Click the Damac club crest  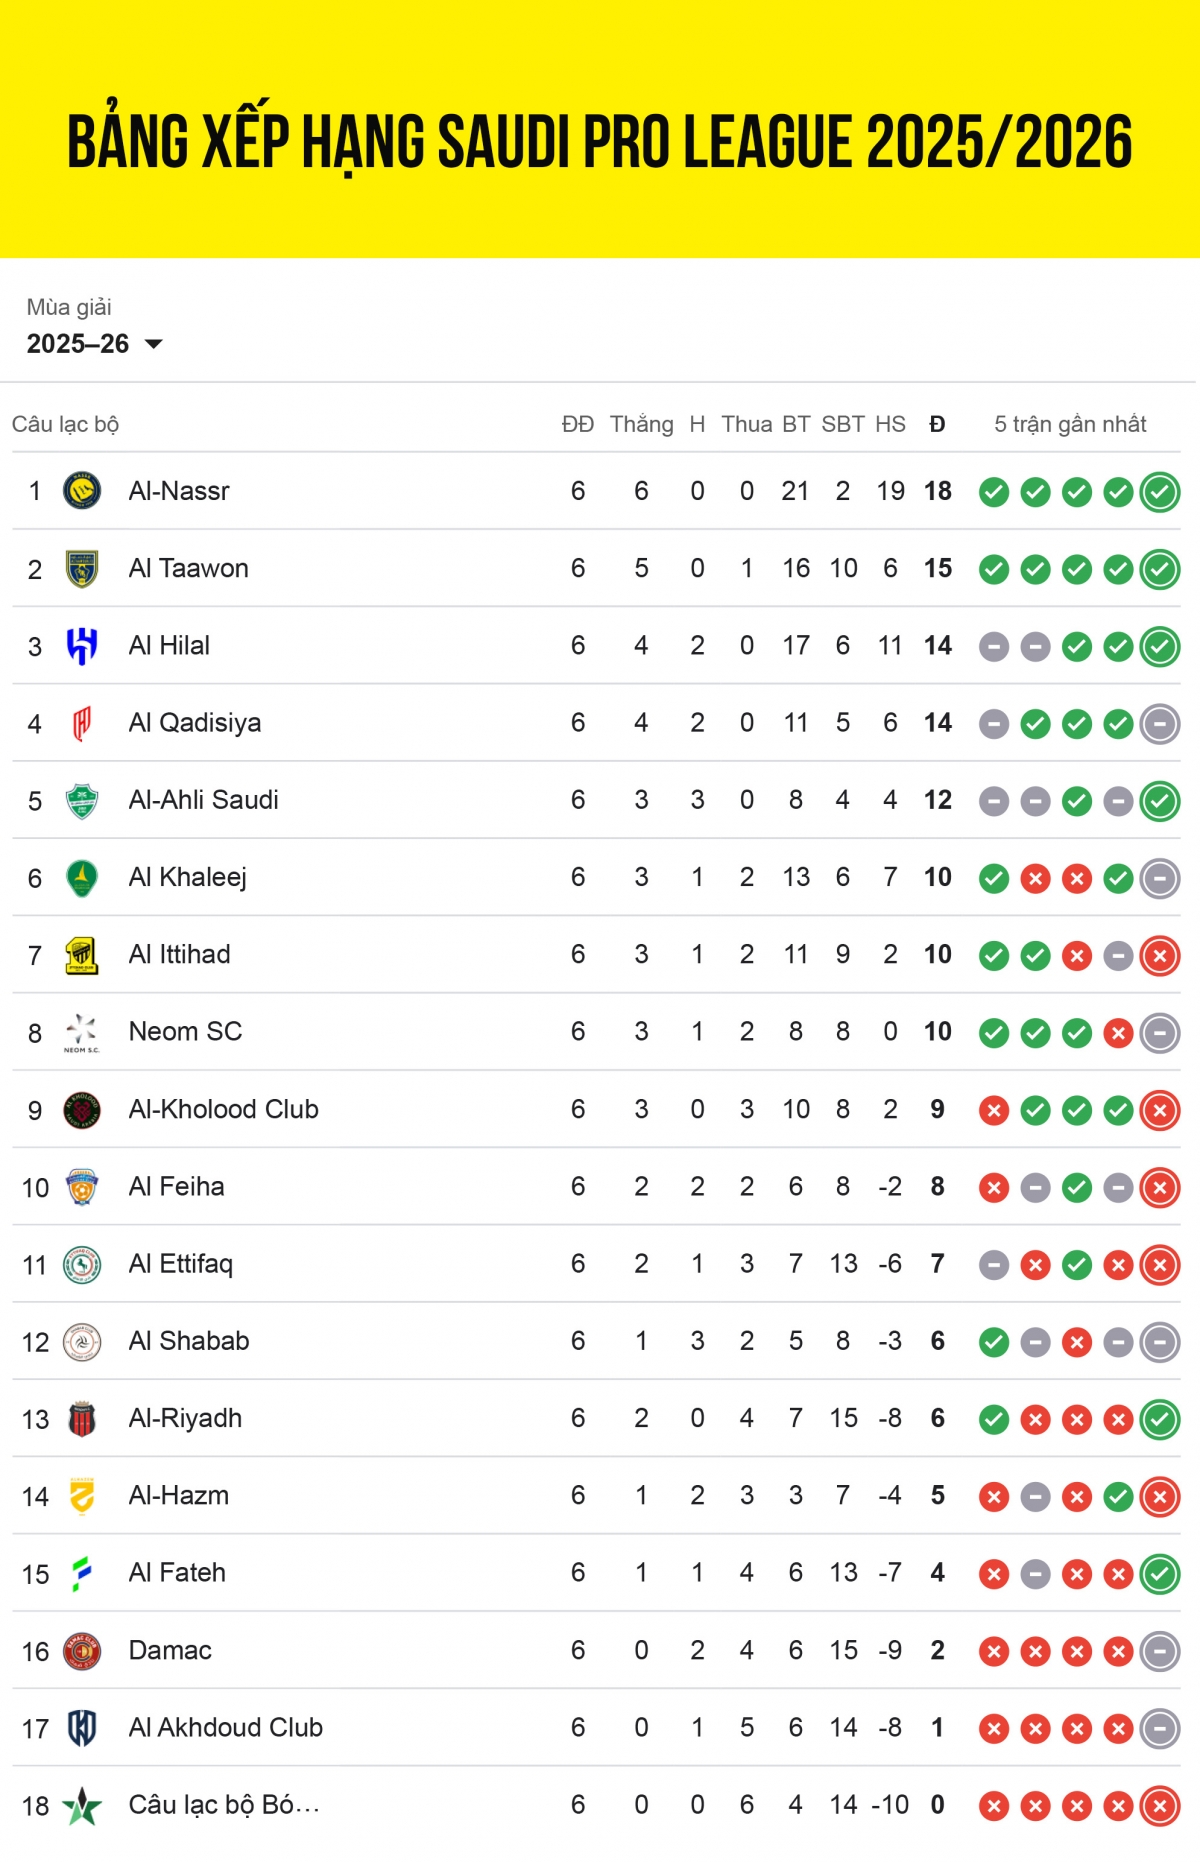(82, 1650)
